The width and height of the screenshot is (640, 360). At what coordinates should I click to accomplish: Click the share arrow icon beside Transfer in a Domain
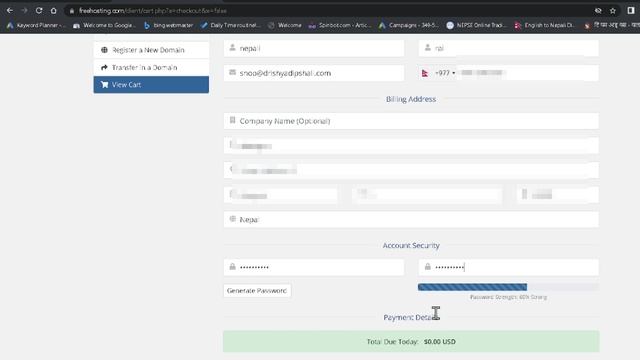[104, 67]
